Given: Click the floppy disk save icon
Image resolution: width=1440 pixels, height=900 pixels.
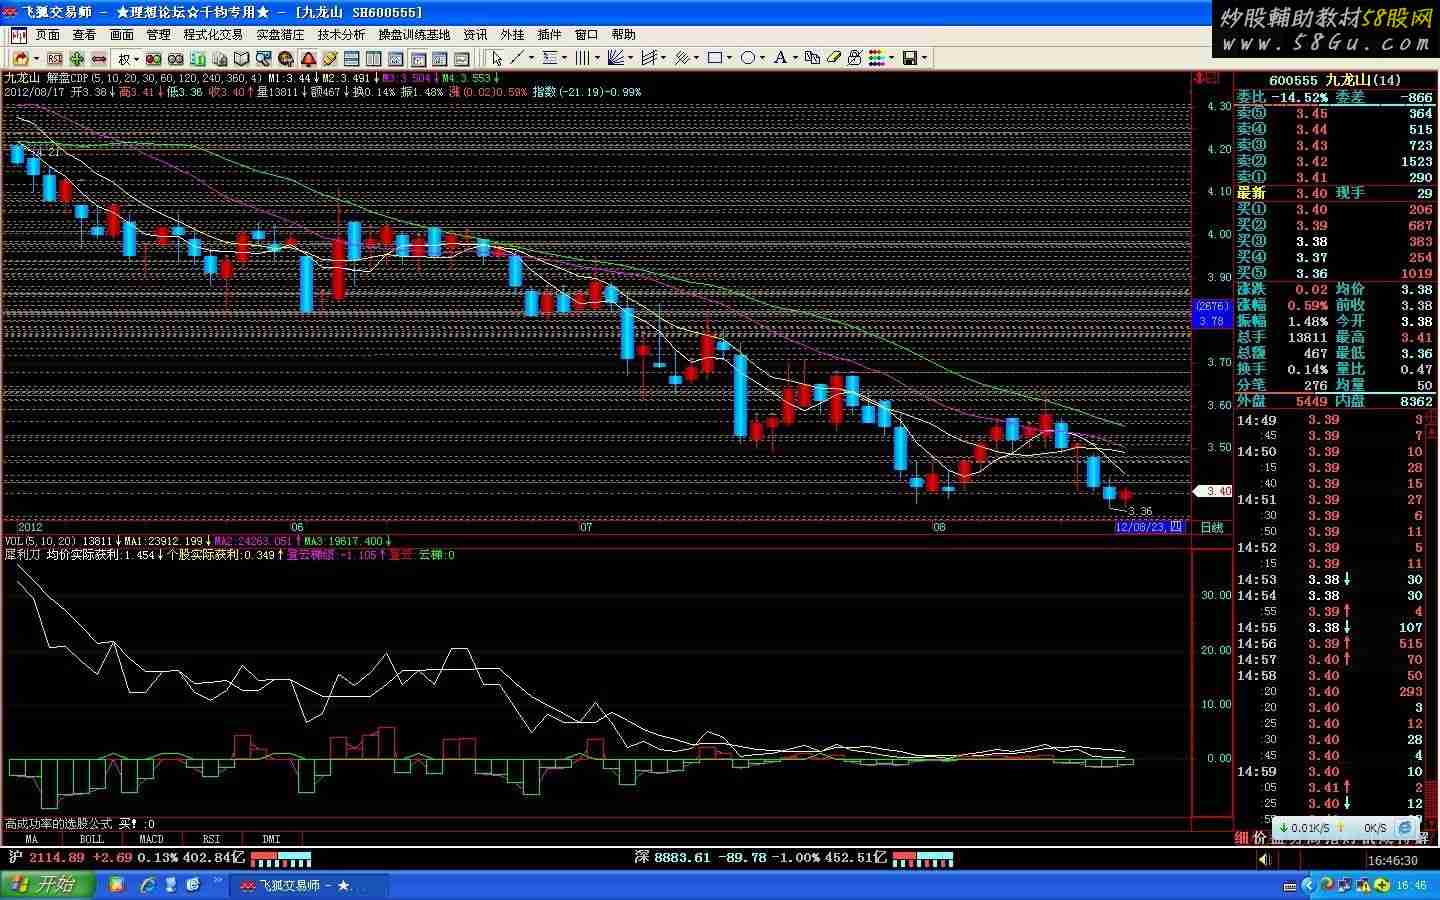Looking at the screenshot, I should [x=910, y=58].
